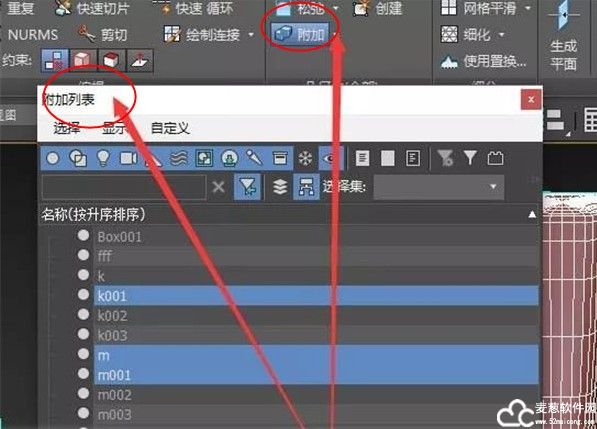Viewport: 597px width, 429px height.
Task: Toggle the lights filter bulb icon
Action: tap(103, 158)
